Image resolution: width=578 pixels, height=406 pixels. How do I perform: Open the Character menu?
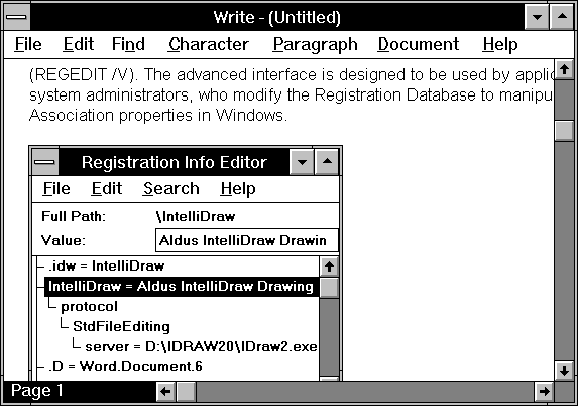pyautogui.click(x=208, y=44)
